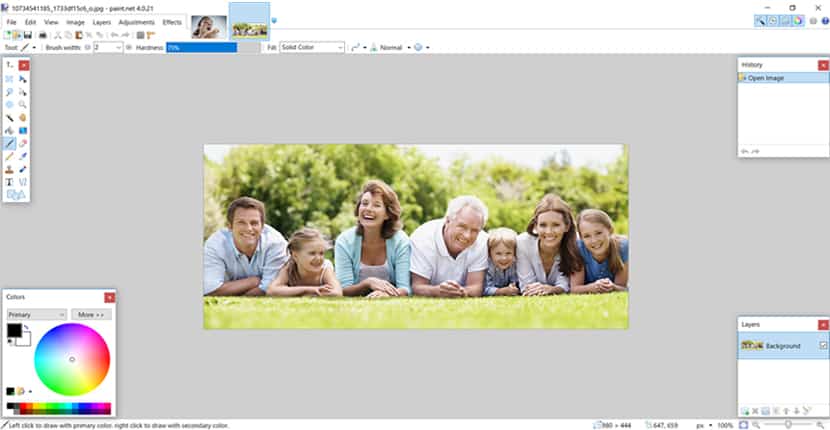Open the View menu
830x430 pixels.
[51, 22]
